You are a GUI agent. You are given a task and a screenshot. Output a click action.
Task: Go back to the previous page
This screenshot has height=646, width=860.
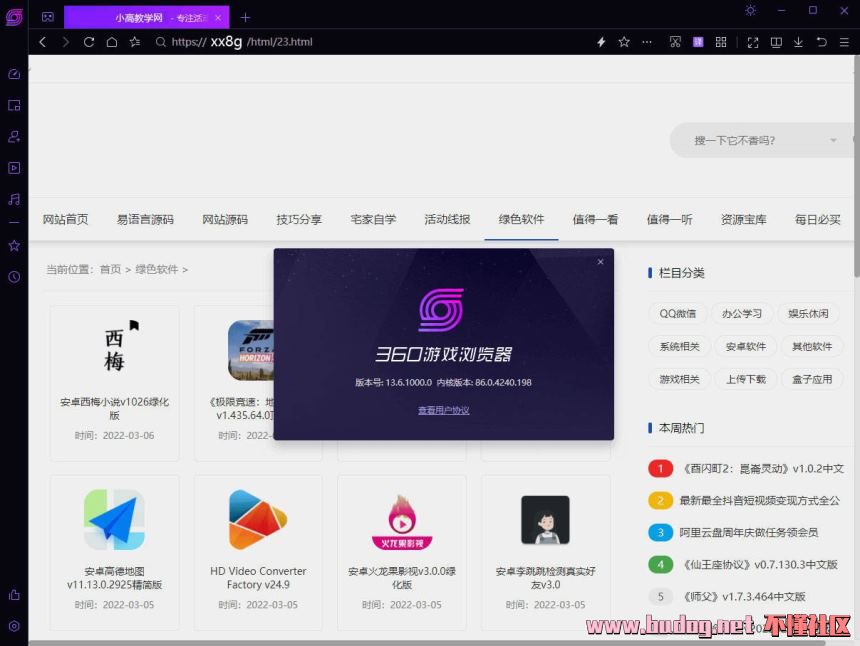[x=43, y=42]
